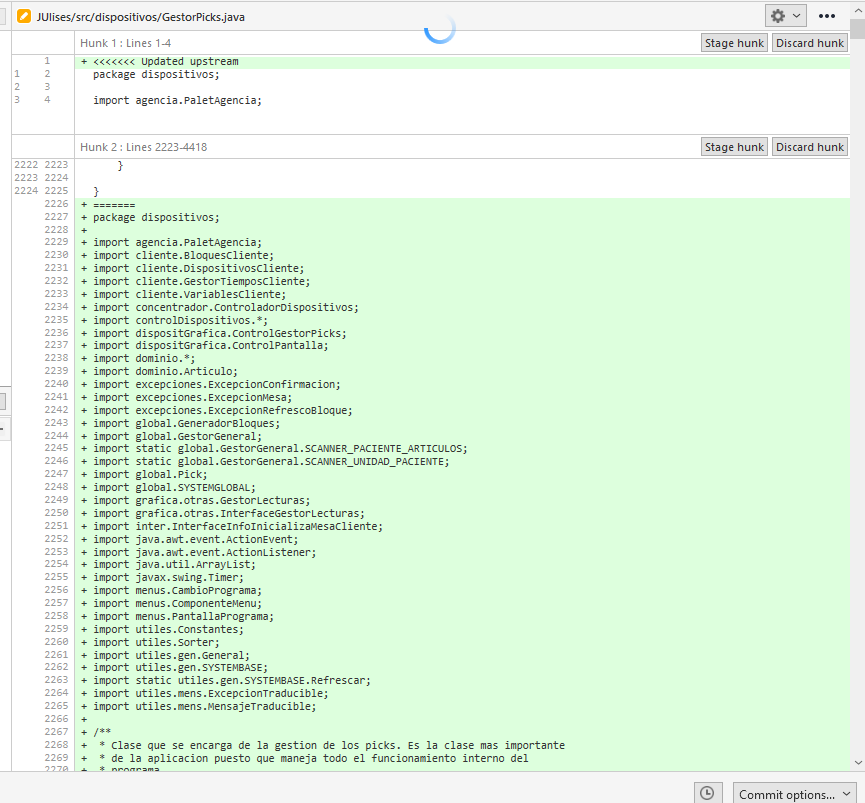
Task: Select the '=======' conflict marker line
Action: (462, 205)
